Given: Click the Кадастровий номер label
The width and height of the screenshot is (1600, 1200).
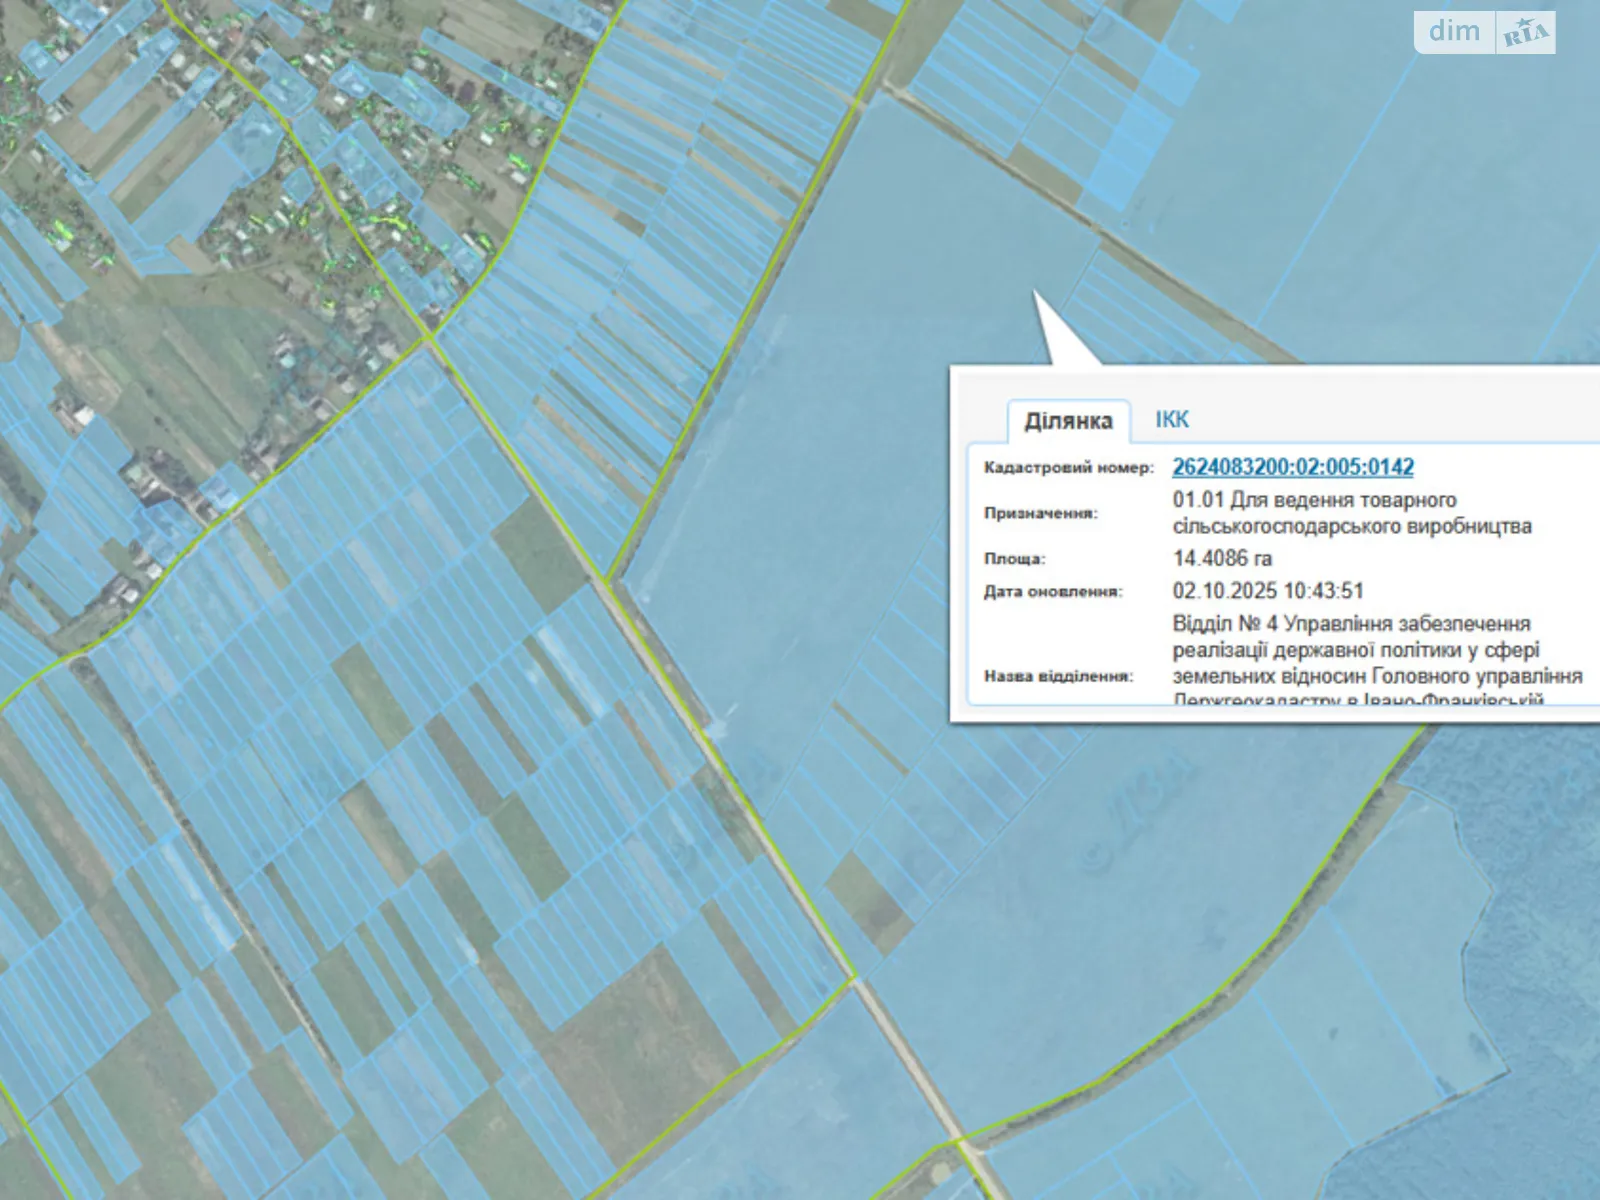Looking at the screenshot, I should [1068, 468].
